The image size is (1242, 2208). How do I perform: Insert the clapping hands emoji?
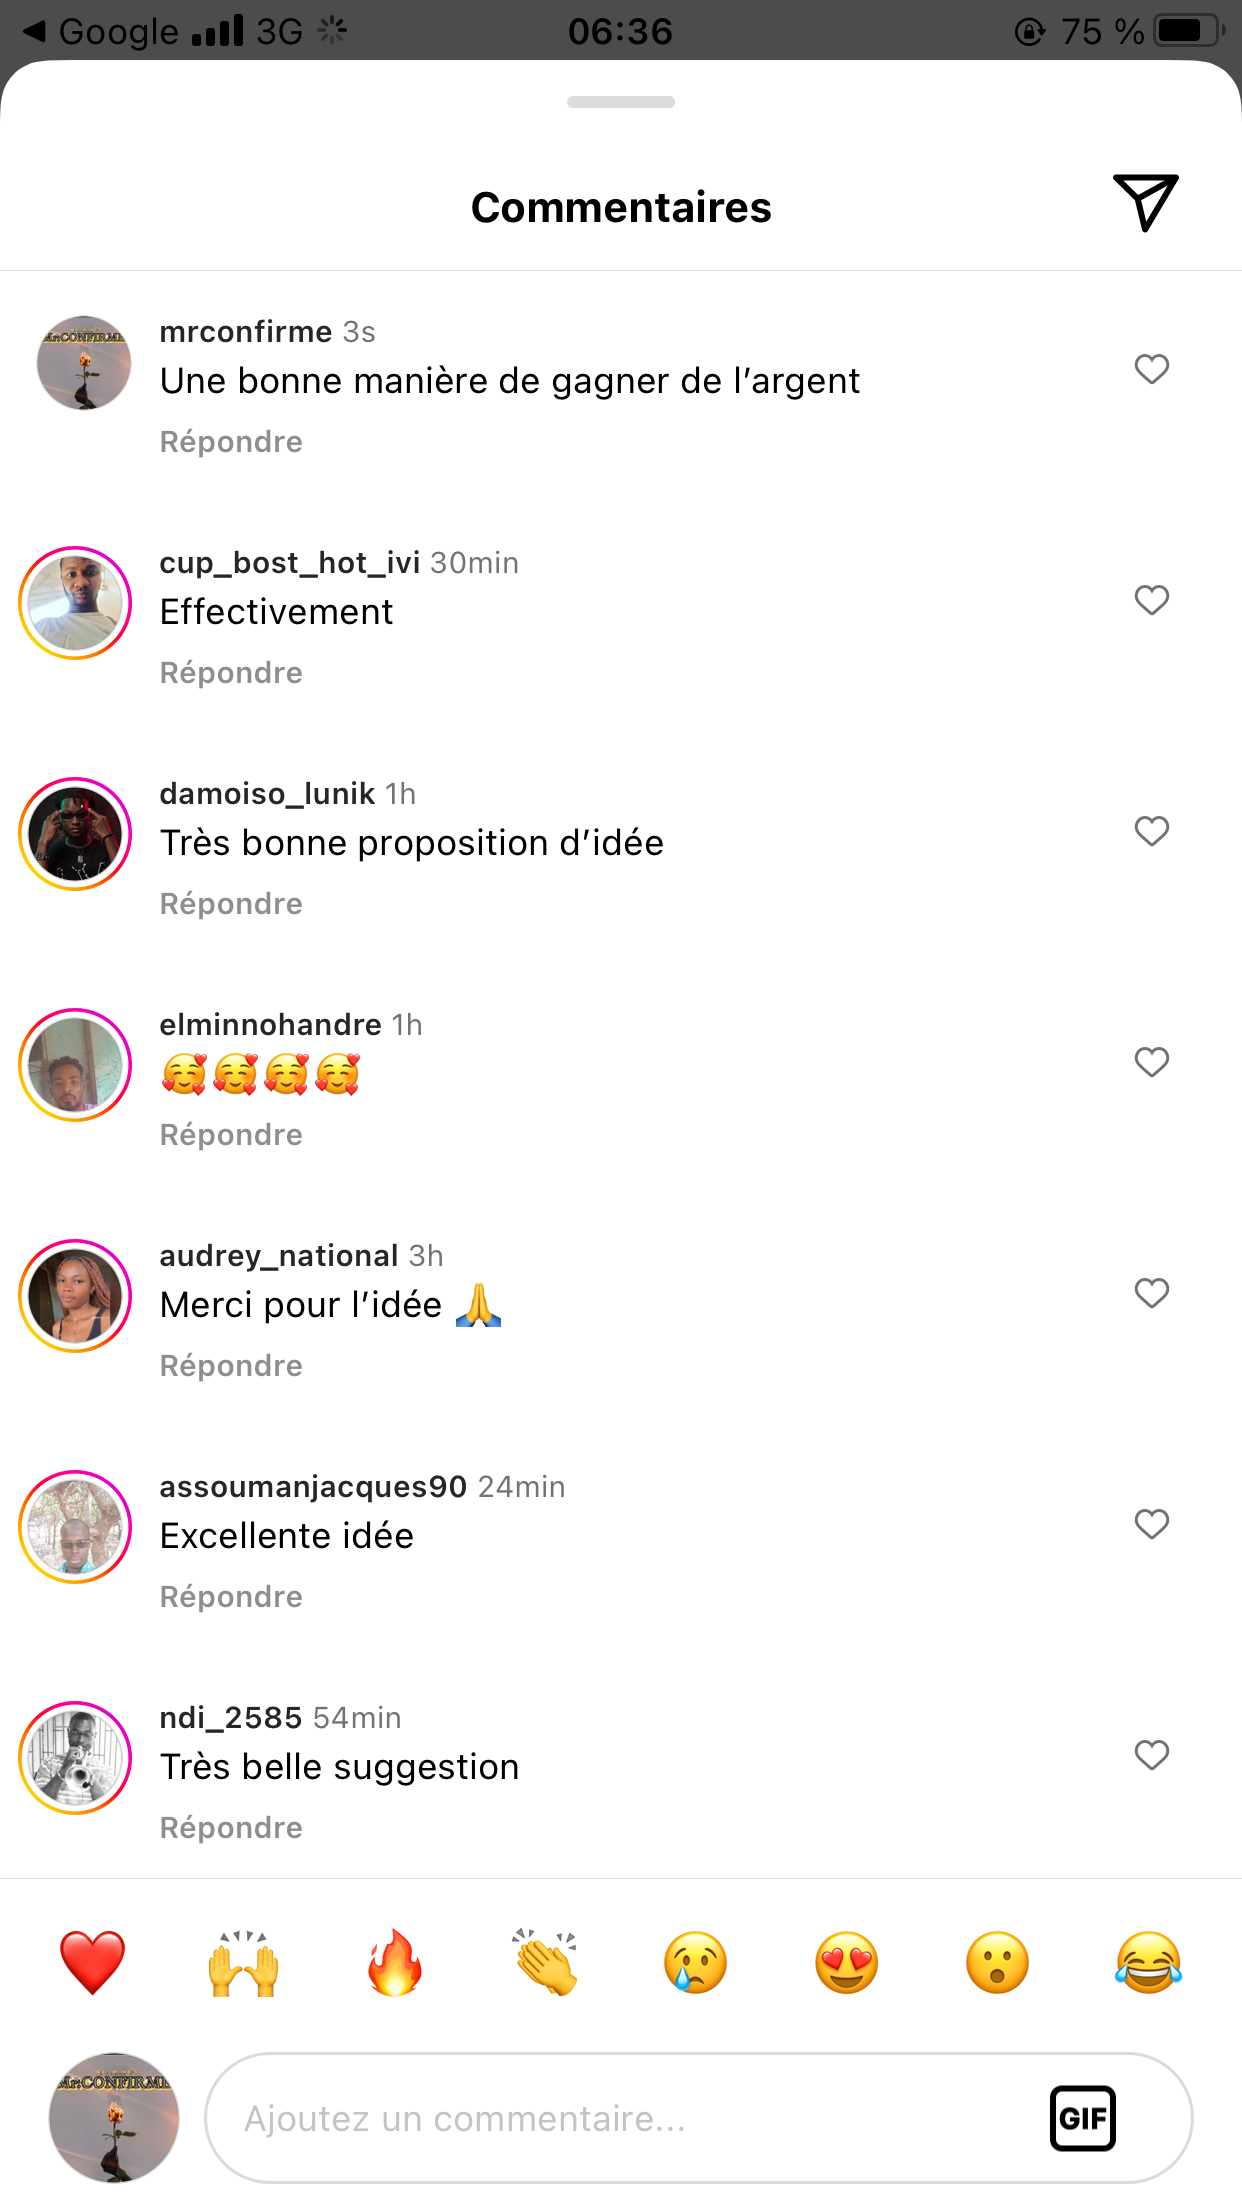546,1962
